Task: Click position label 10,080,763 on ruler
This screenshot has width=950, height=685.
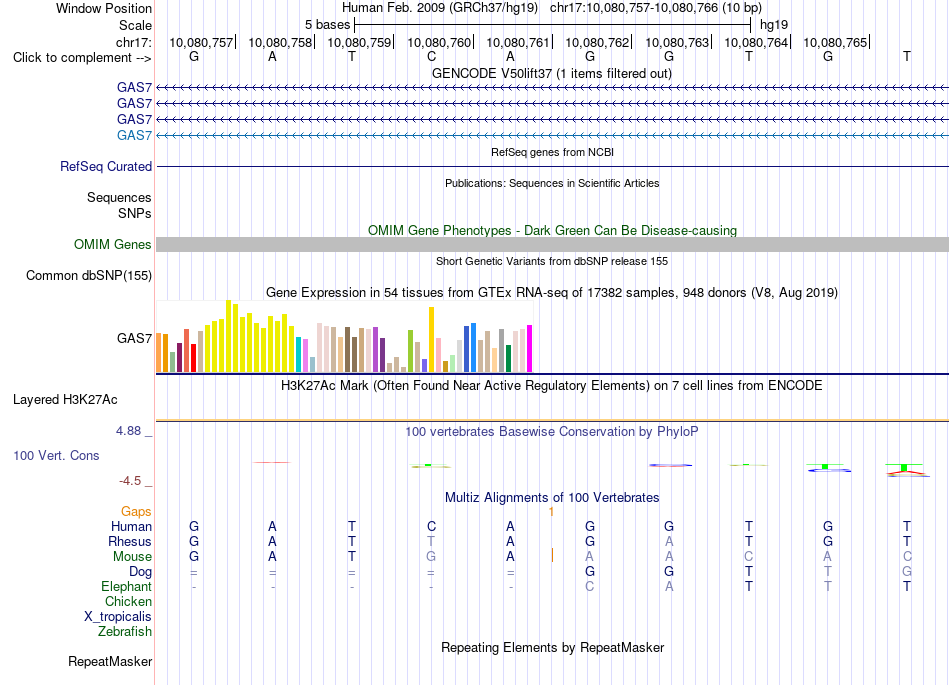Action: click(x=677, y=42)
